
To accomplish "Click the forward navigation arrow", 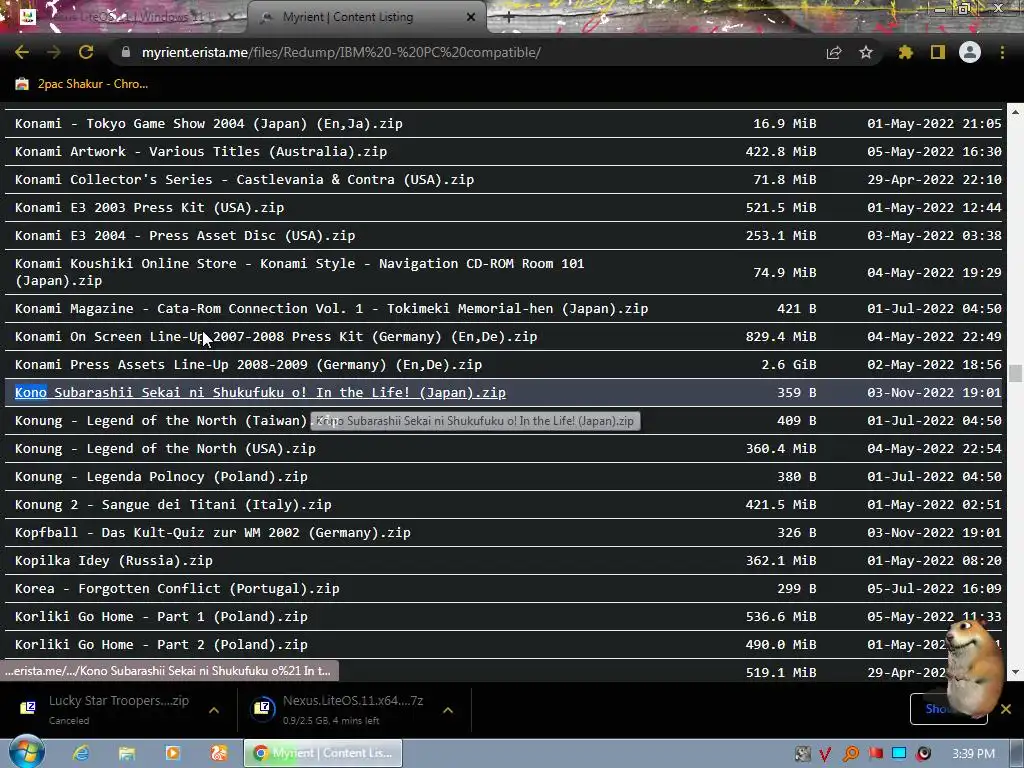I will [54, 52].
